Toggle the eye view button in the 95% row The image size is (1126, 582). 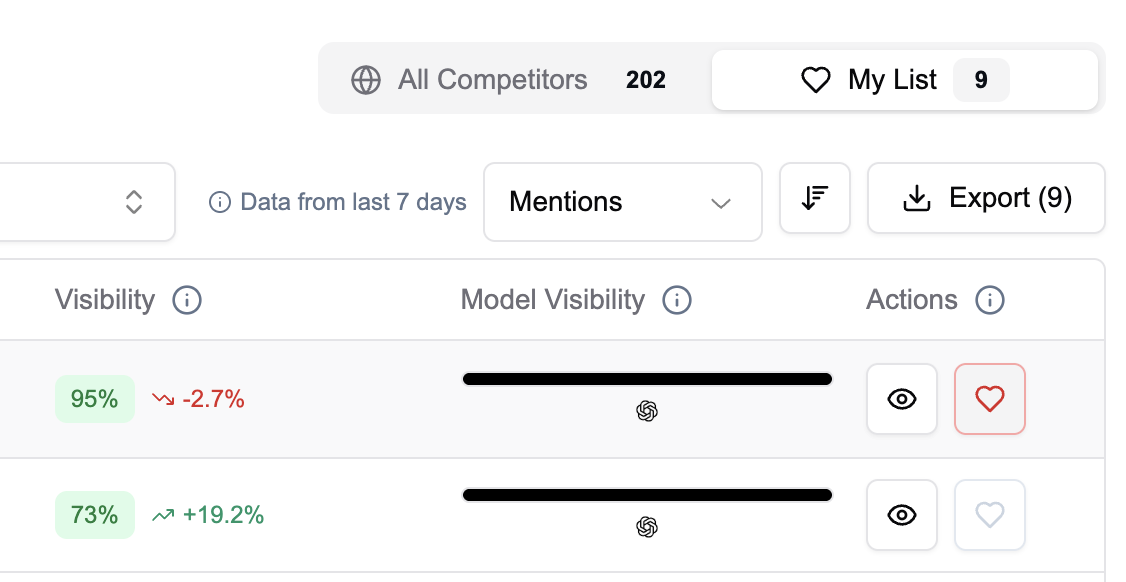[902, 399]
